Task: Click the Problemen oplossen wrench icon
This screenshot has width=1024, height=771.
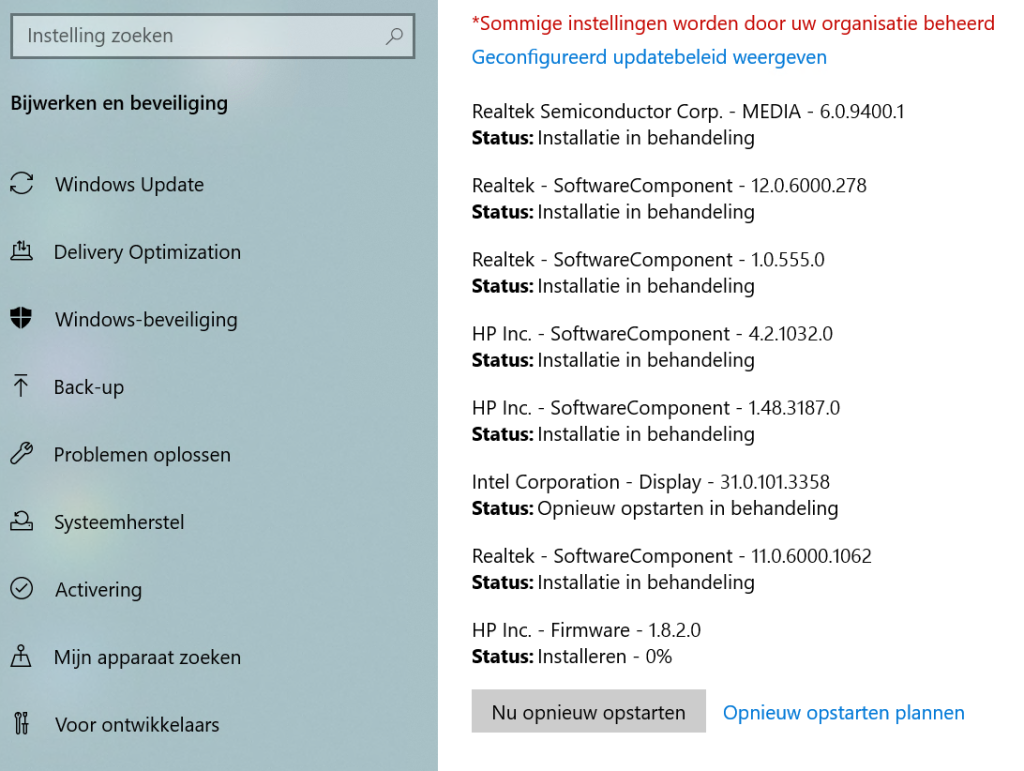Action: click(x=22, y=454)
